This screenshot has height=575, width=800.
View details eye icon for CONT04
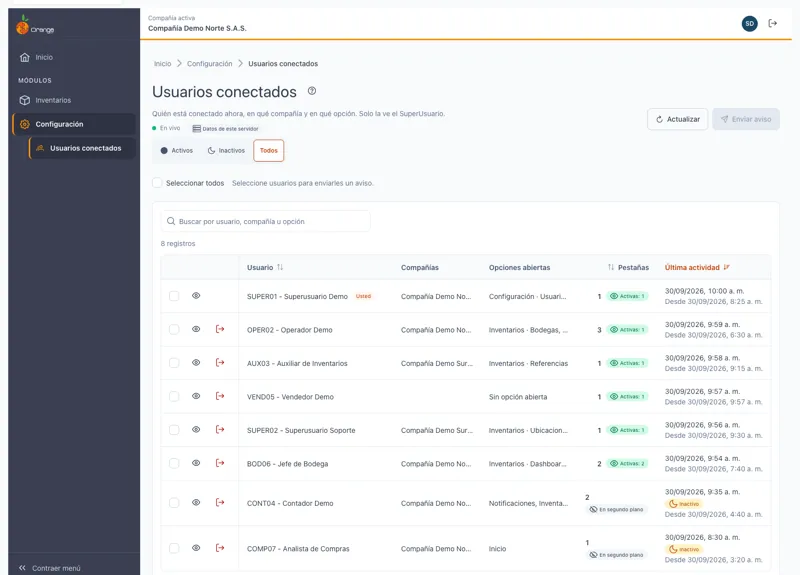(x=196, y=503)
